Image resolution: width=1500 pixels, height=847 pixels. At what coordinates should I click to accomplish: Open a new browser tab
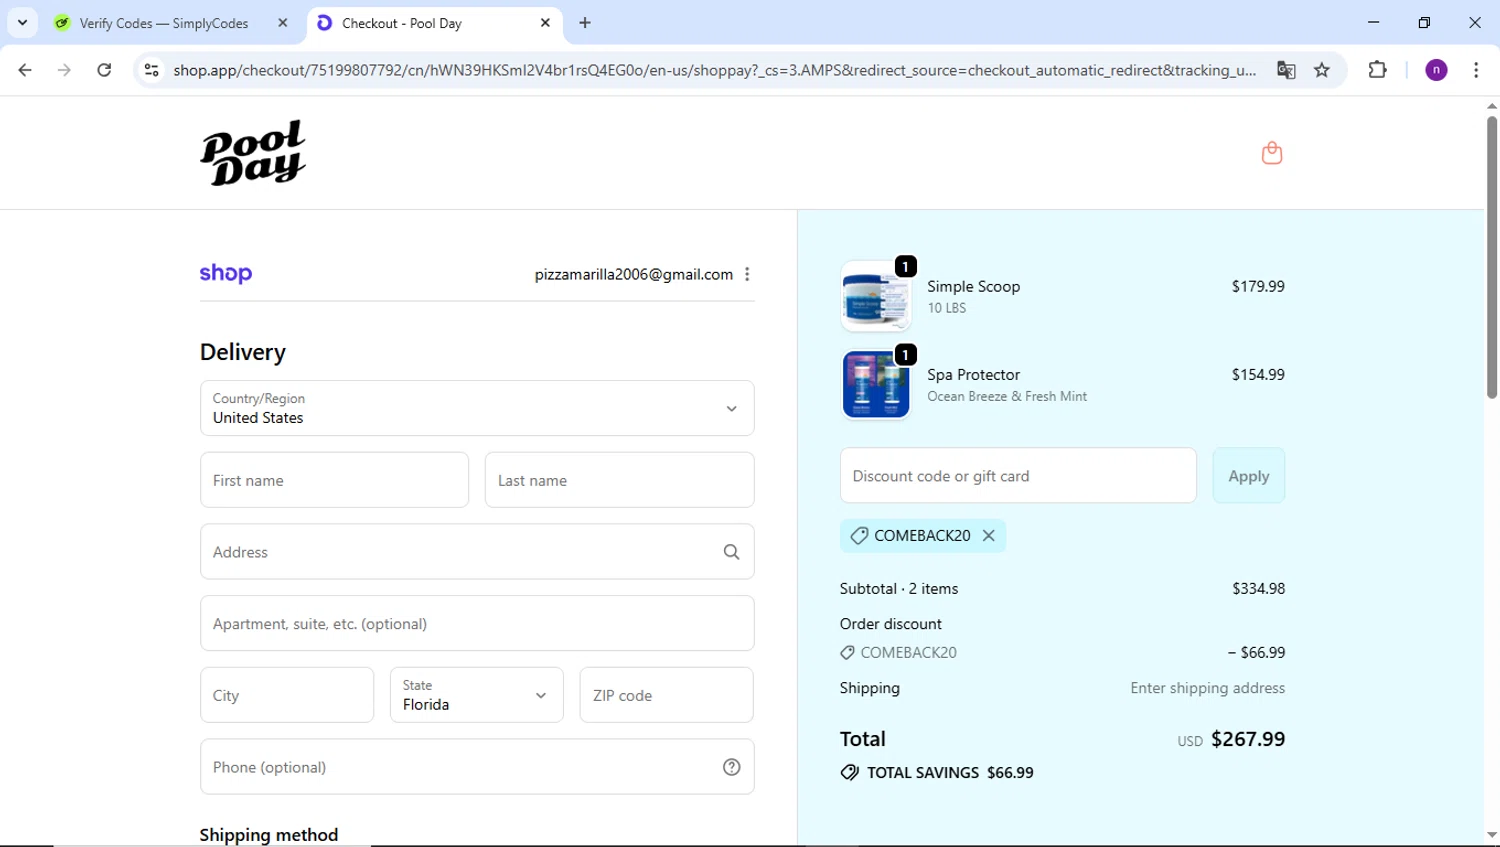[585, 23]
